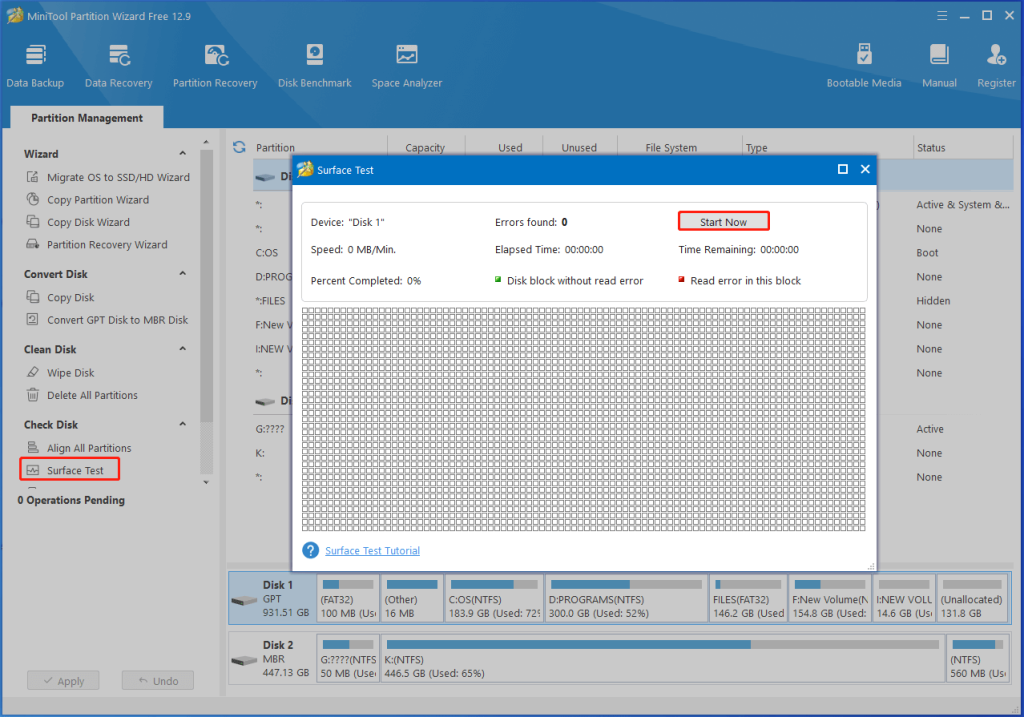Image resolution: width=1024 pixels, height=717 pixels.
Task: Collapse the Clean Disk section
Action: click(x=183, y=349)
